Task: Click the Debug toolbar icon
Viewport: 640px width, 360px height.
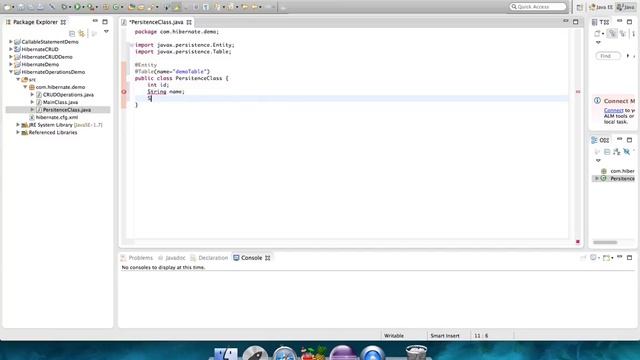Action: click(64, 7)
